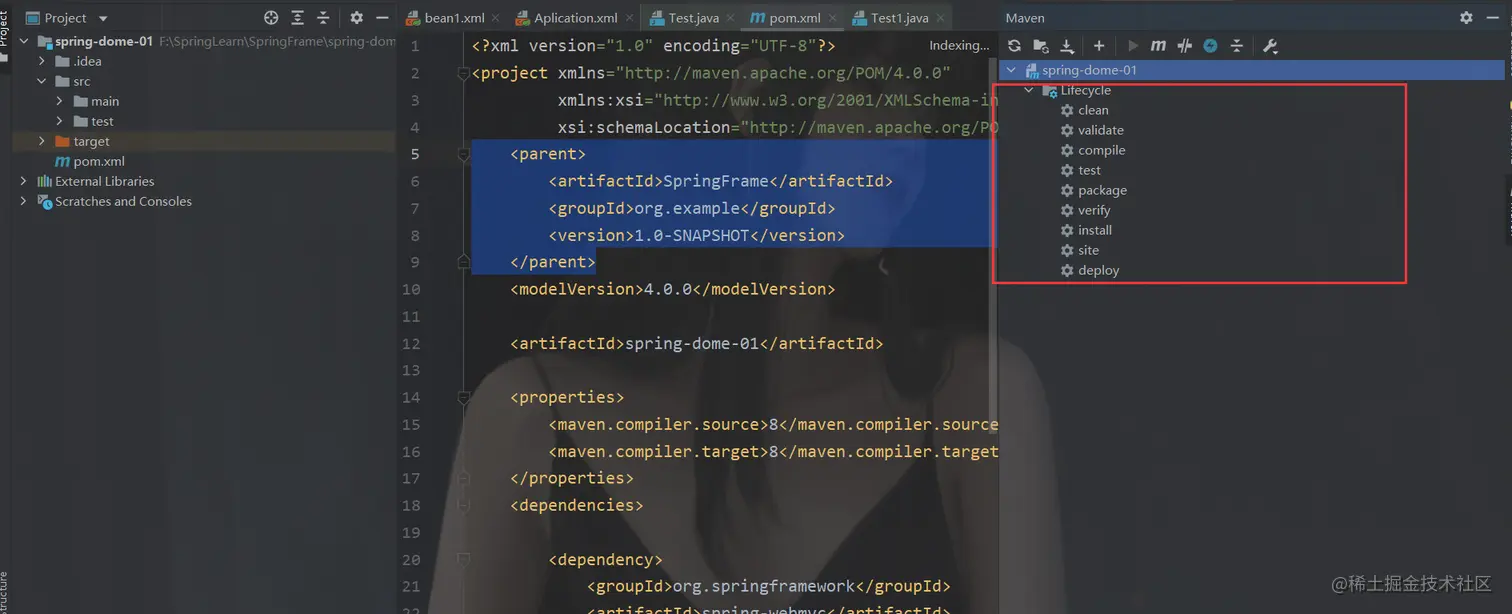Open the Structure side tool tab
The image size is (1512, 614).
click(5, 592)
